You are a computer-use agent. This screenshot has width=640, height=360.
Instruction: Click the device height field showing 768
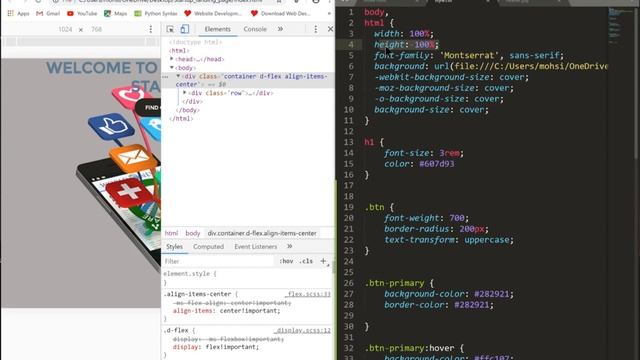[x=96, y=29]
